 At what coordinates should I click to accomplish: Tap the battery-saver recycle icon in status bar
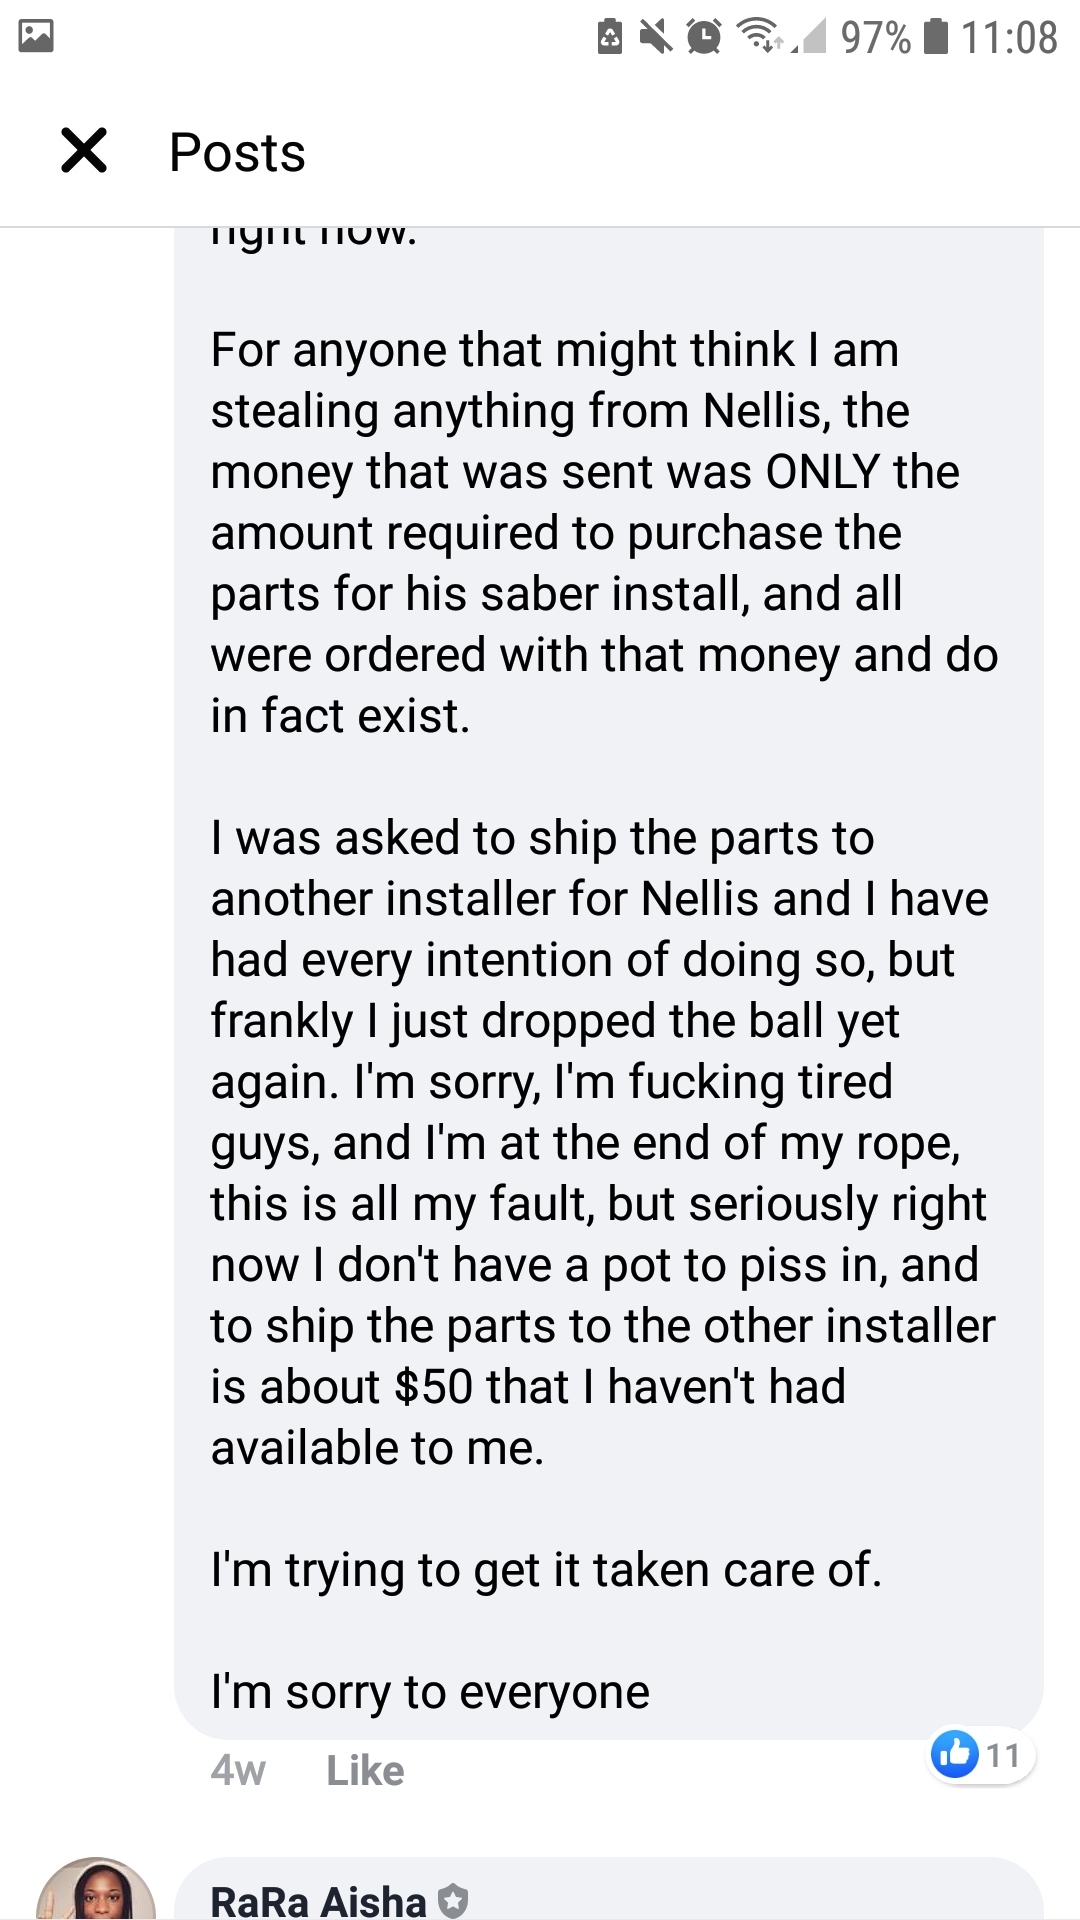coord(609,37)
